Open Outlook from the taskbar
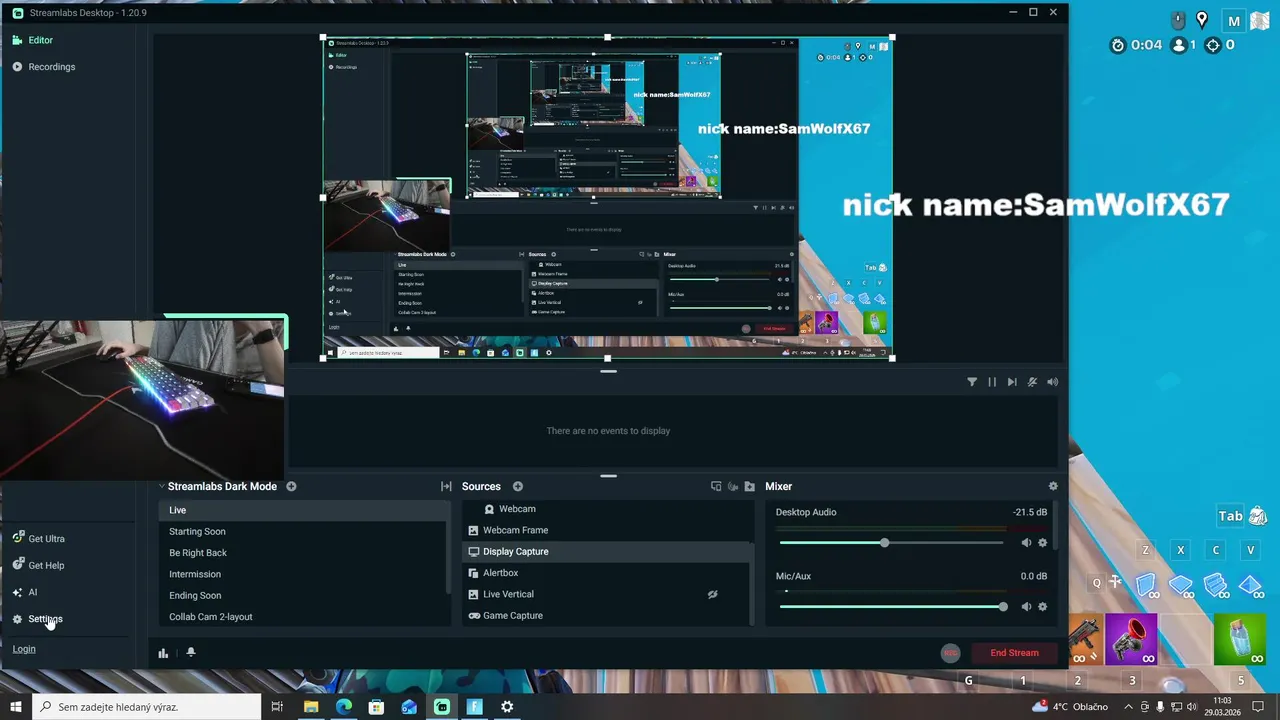The image size is (1280, 720). 409,707
